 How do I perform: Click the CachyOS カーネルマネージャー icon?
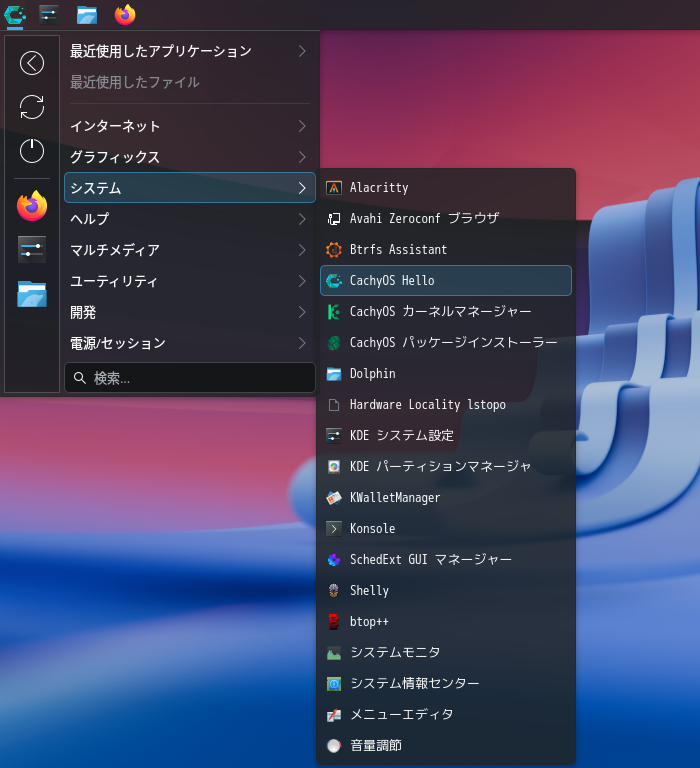pos(334,312)
